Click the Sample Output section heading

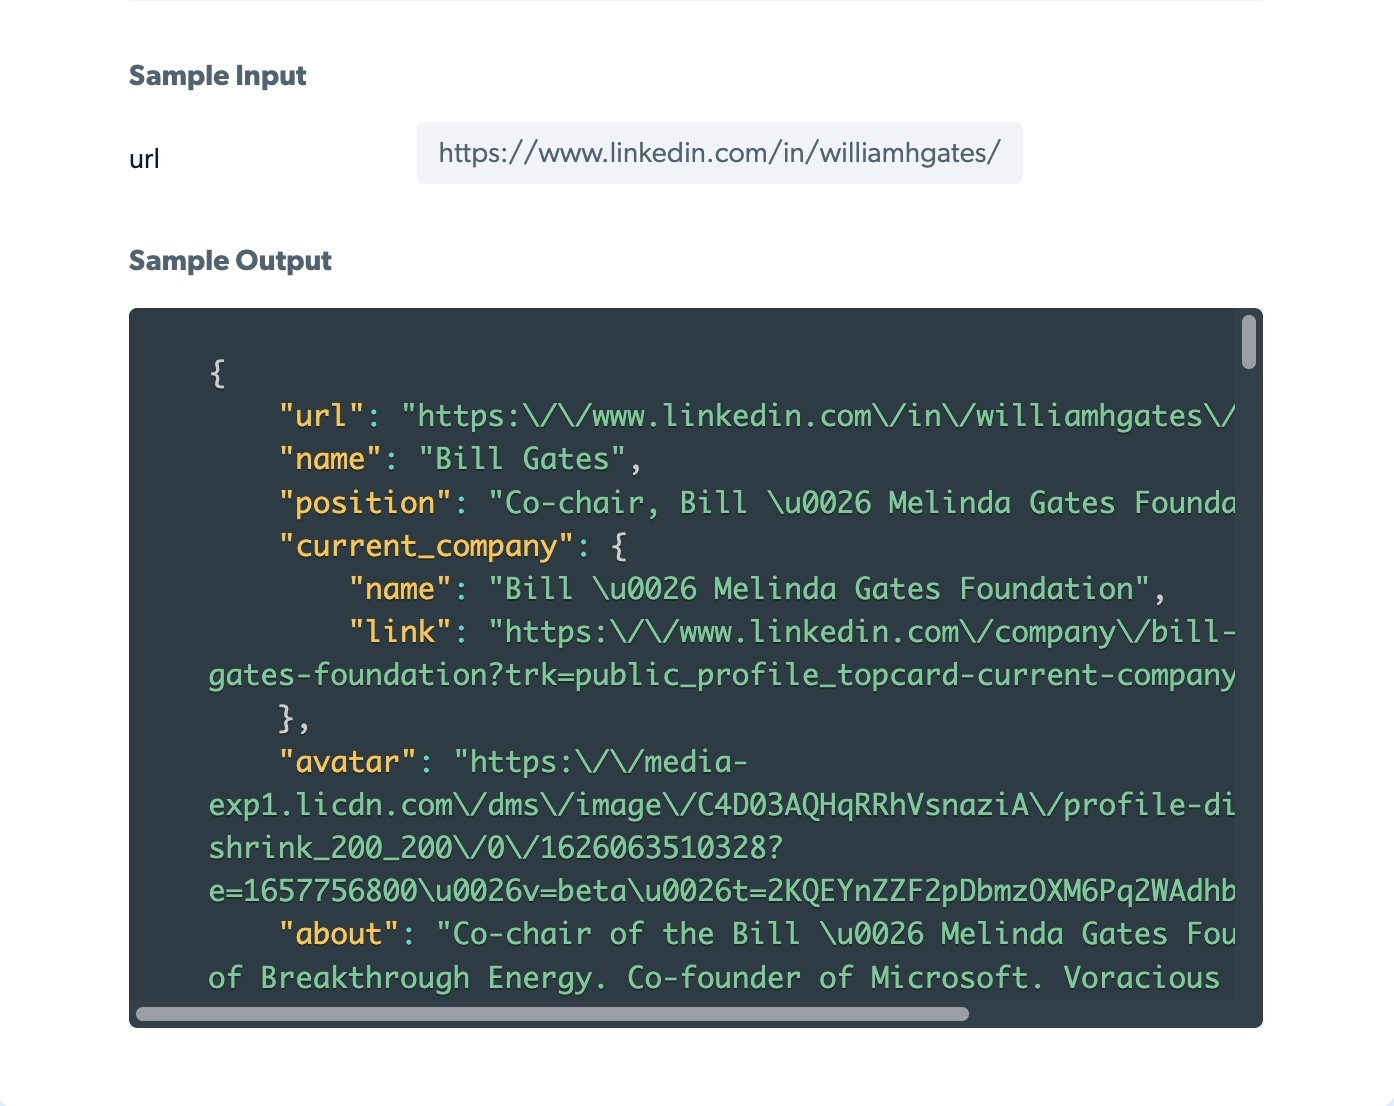point(230,260)
